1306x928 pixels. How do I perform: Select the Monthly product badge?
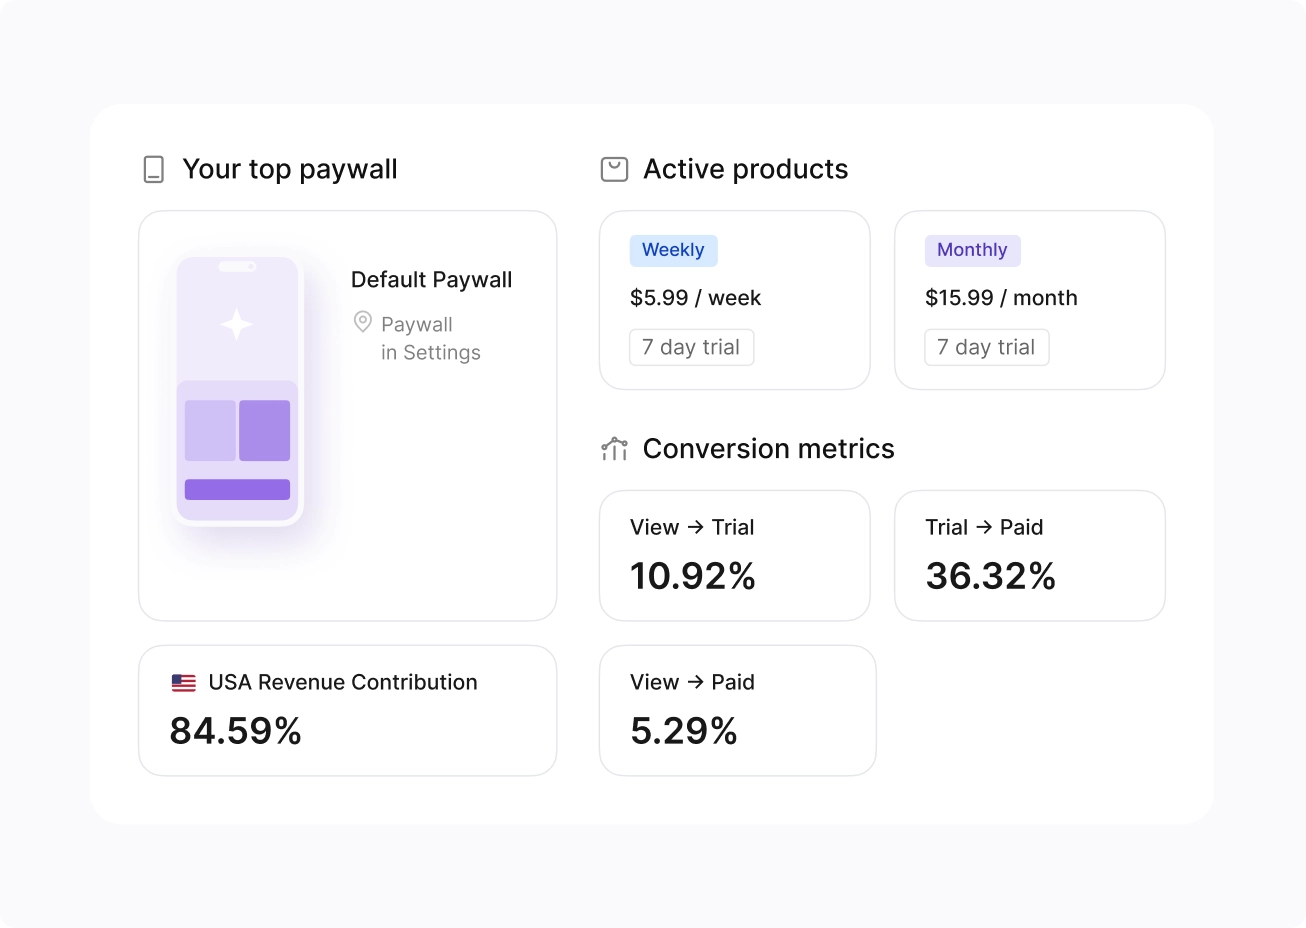(972, 250)
